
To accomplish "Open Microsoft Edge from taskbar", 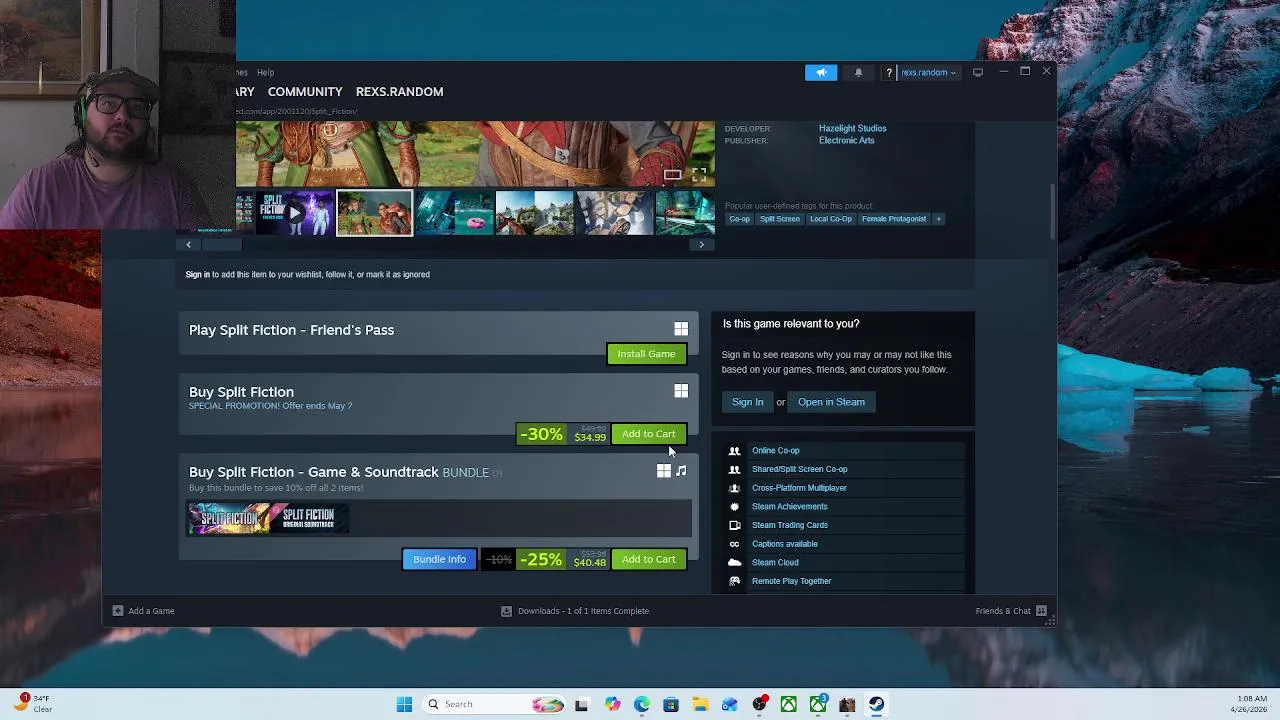I will click(x=641, y=704).
